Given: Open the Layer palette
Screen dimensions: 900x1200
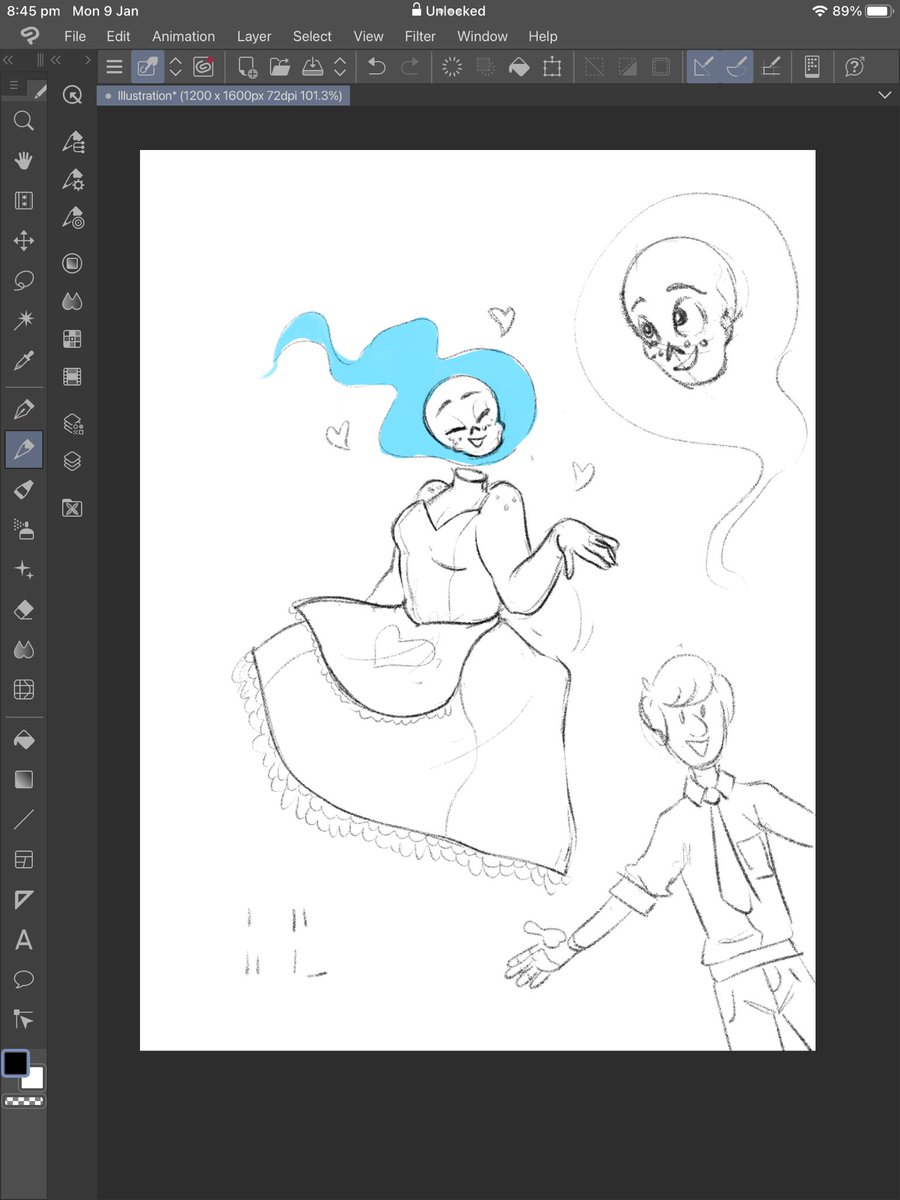Looking at the screenshot, I should coord(72,462).
